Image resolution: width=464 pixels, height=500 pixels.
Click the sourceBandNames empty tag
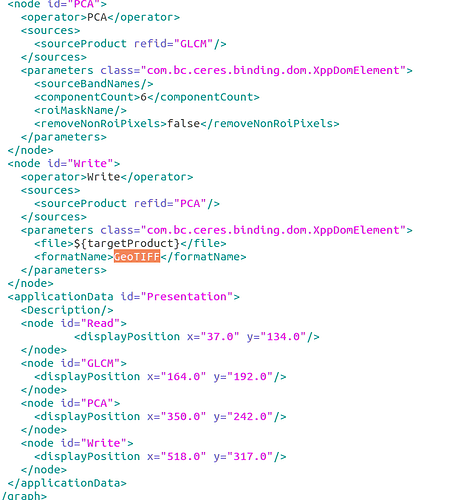[x=94, y=84]
